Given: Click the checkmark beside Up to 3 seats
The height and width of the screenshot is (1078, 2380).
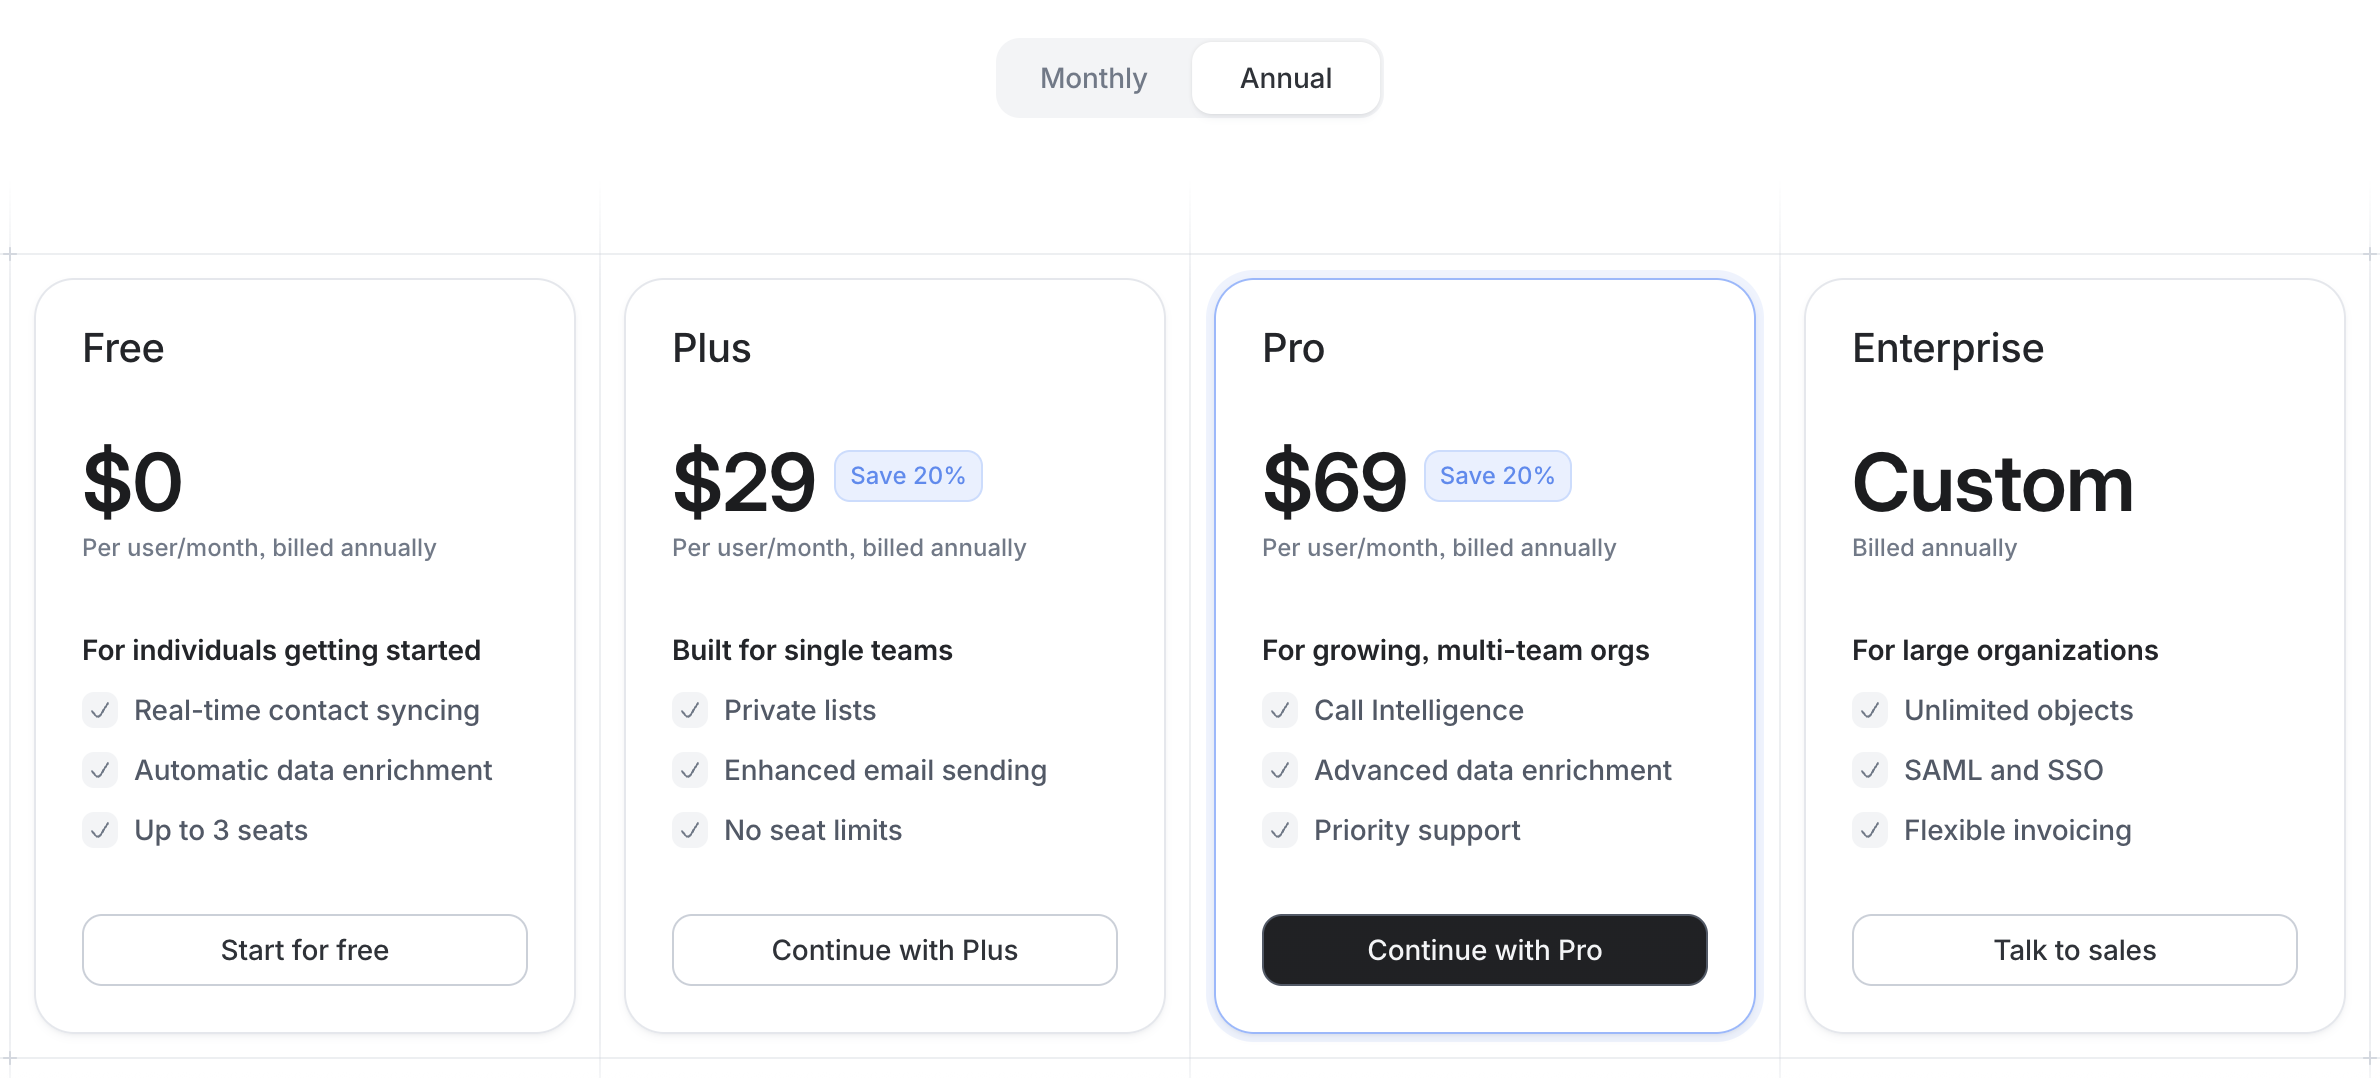Looking at the screenshot, I should (x=100, y=830).
